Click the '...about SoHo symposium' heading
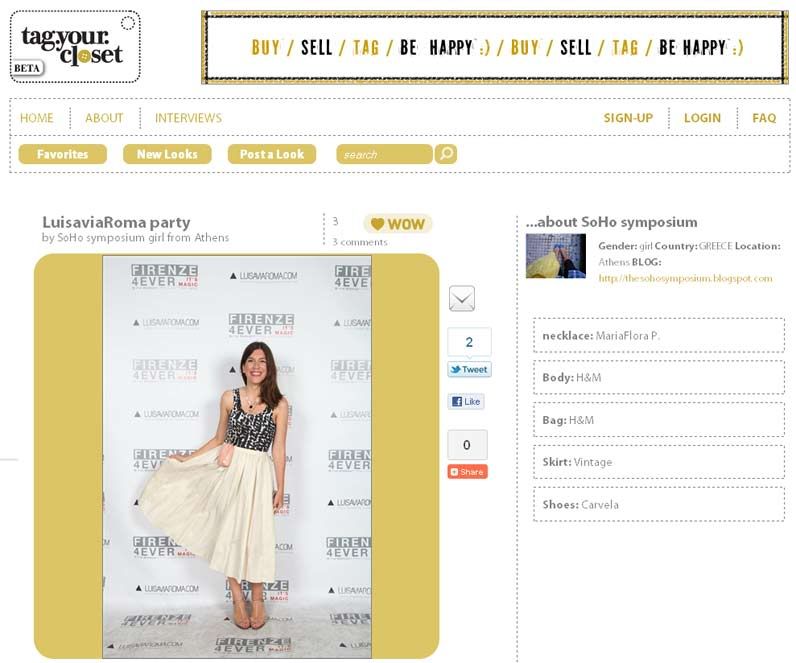This screenshot has width=796, height=663. pos(611,222)
